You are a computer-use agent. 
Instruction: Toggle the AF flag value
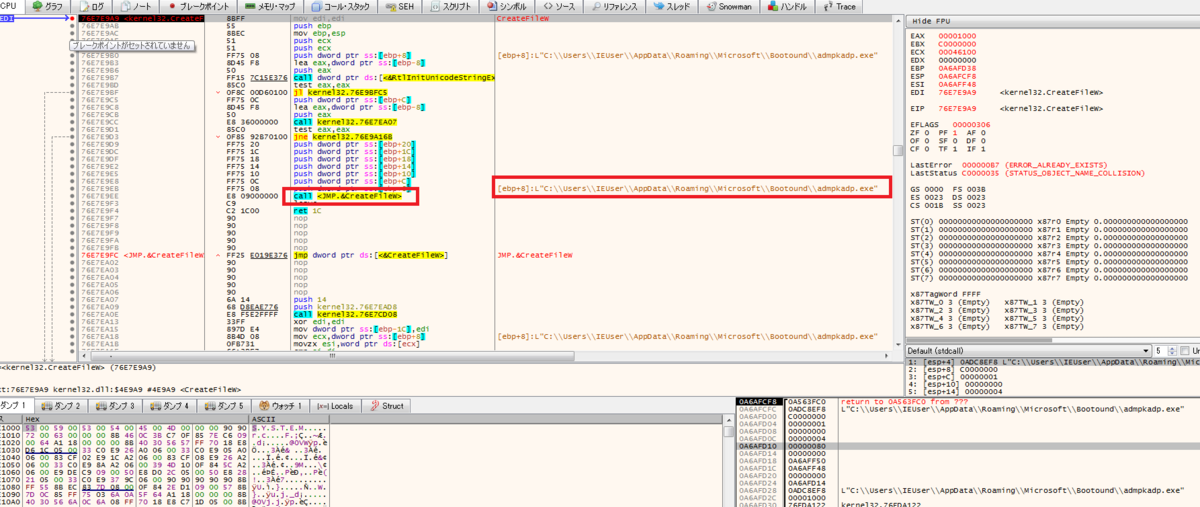tap(983, 132)
